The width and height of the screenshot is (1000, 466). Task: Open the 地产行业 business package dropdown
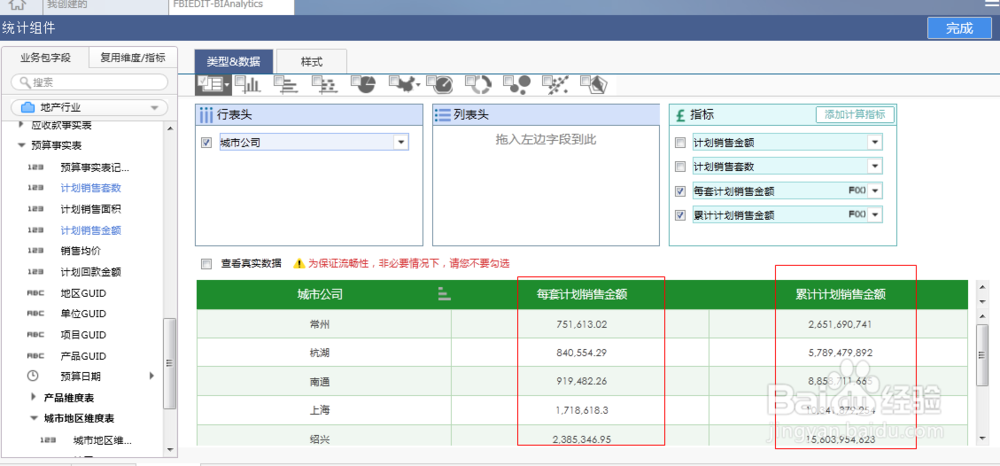click(89, 108)
